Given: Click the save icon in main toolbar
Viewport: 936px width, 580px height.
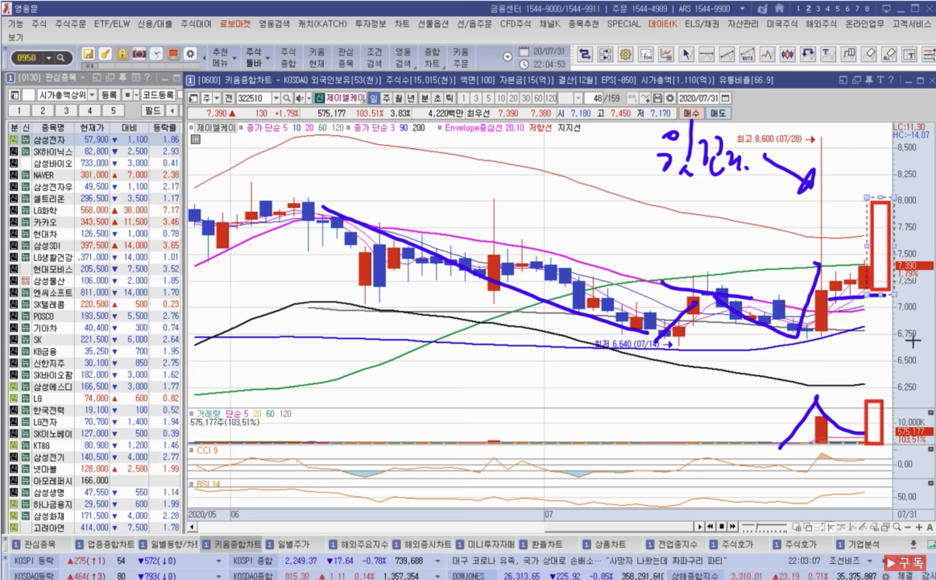Looking at the screenshot, I should tap(88, 54).
